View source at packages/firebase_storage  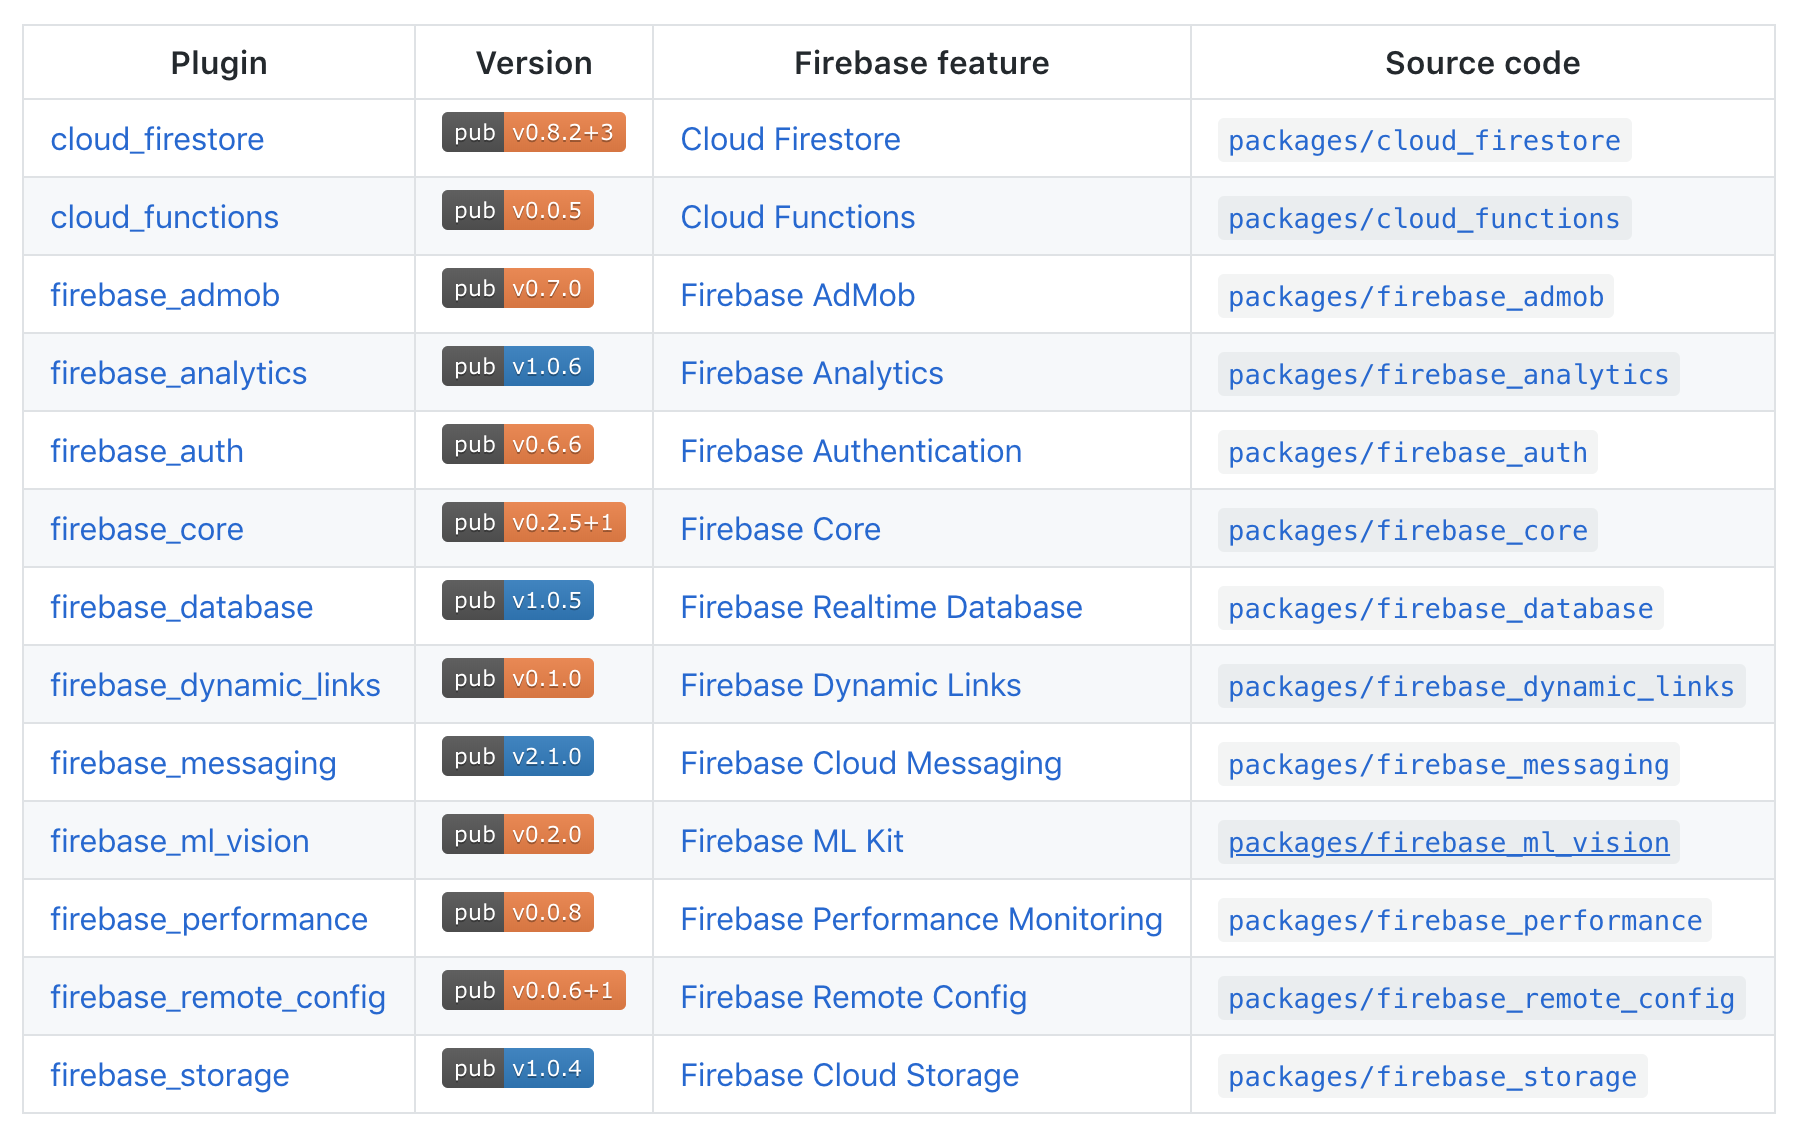pyautogui.click(x=1432, y=1076)
